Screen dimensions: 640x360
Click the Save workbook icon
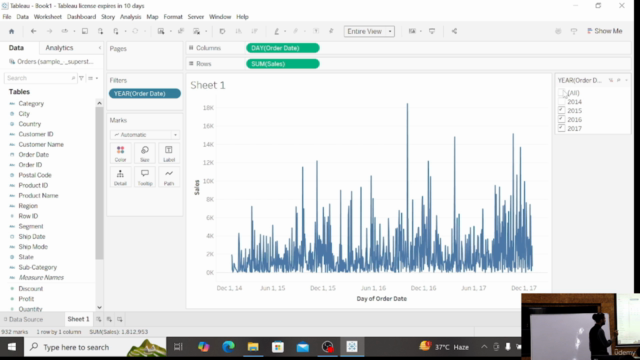point(85,31)
